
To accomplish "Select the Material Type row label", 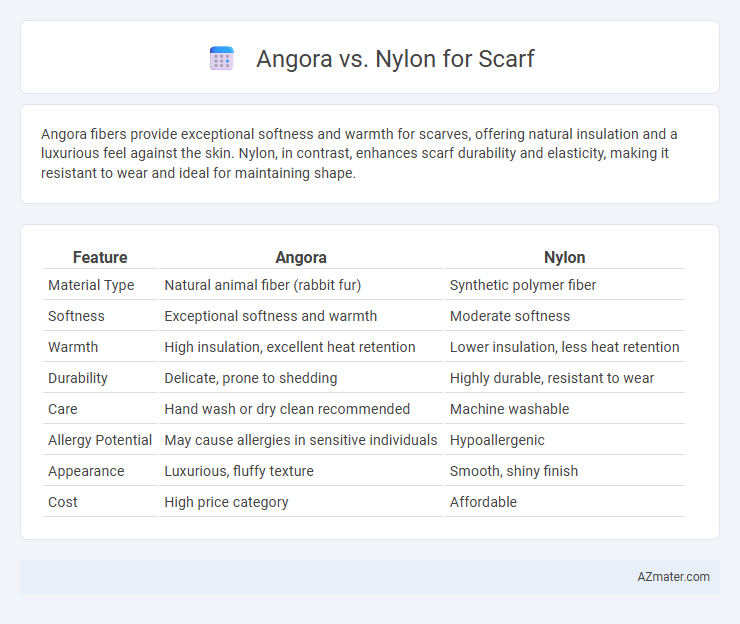I will 91,285.
